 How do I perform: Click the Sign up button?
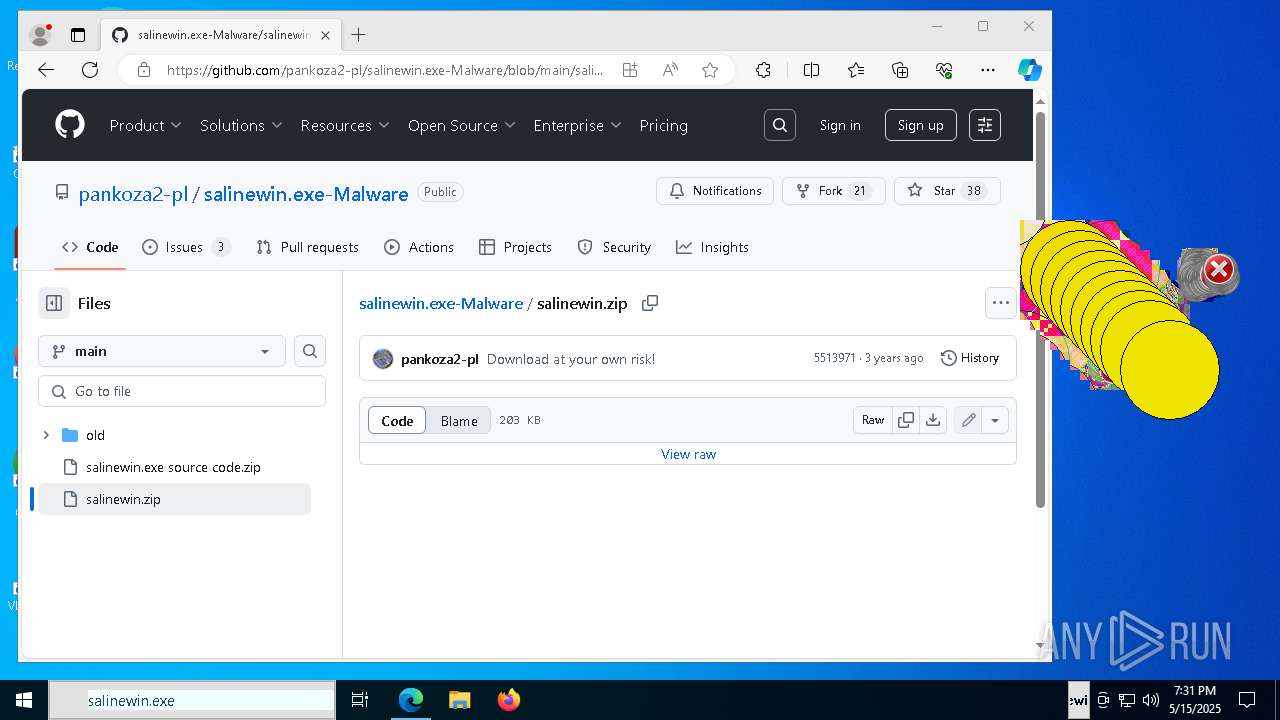click(920, 125)
